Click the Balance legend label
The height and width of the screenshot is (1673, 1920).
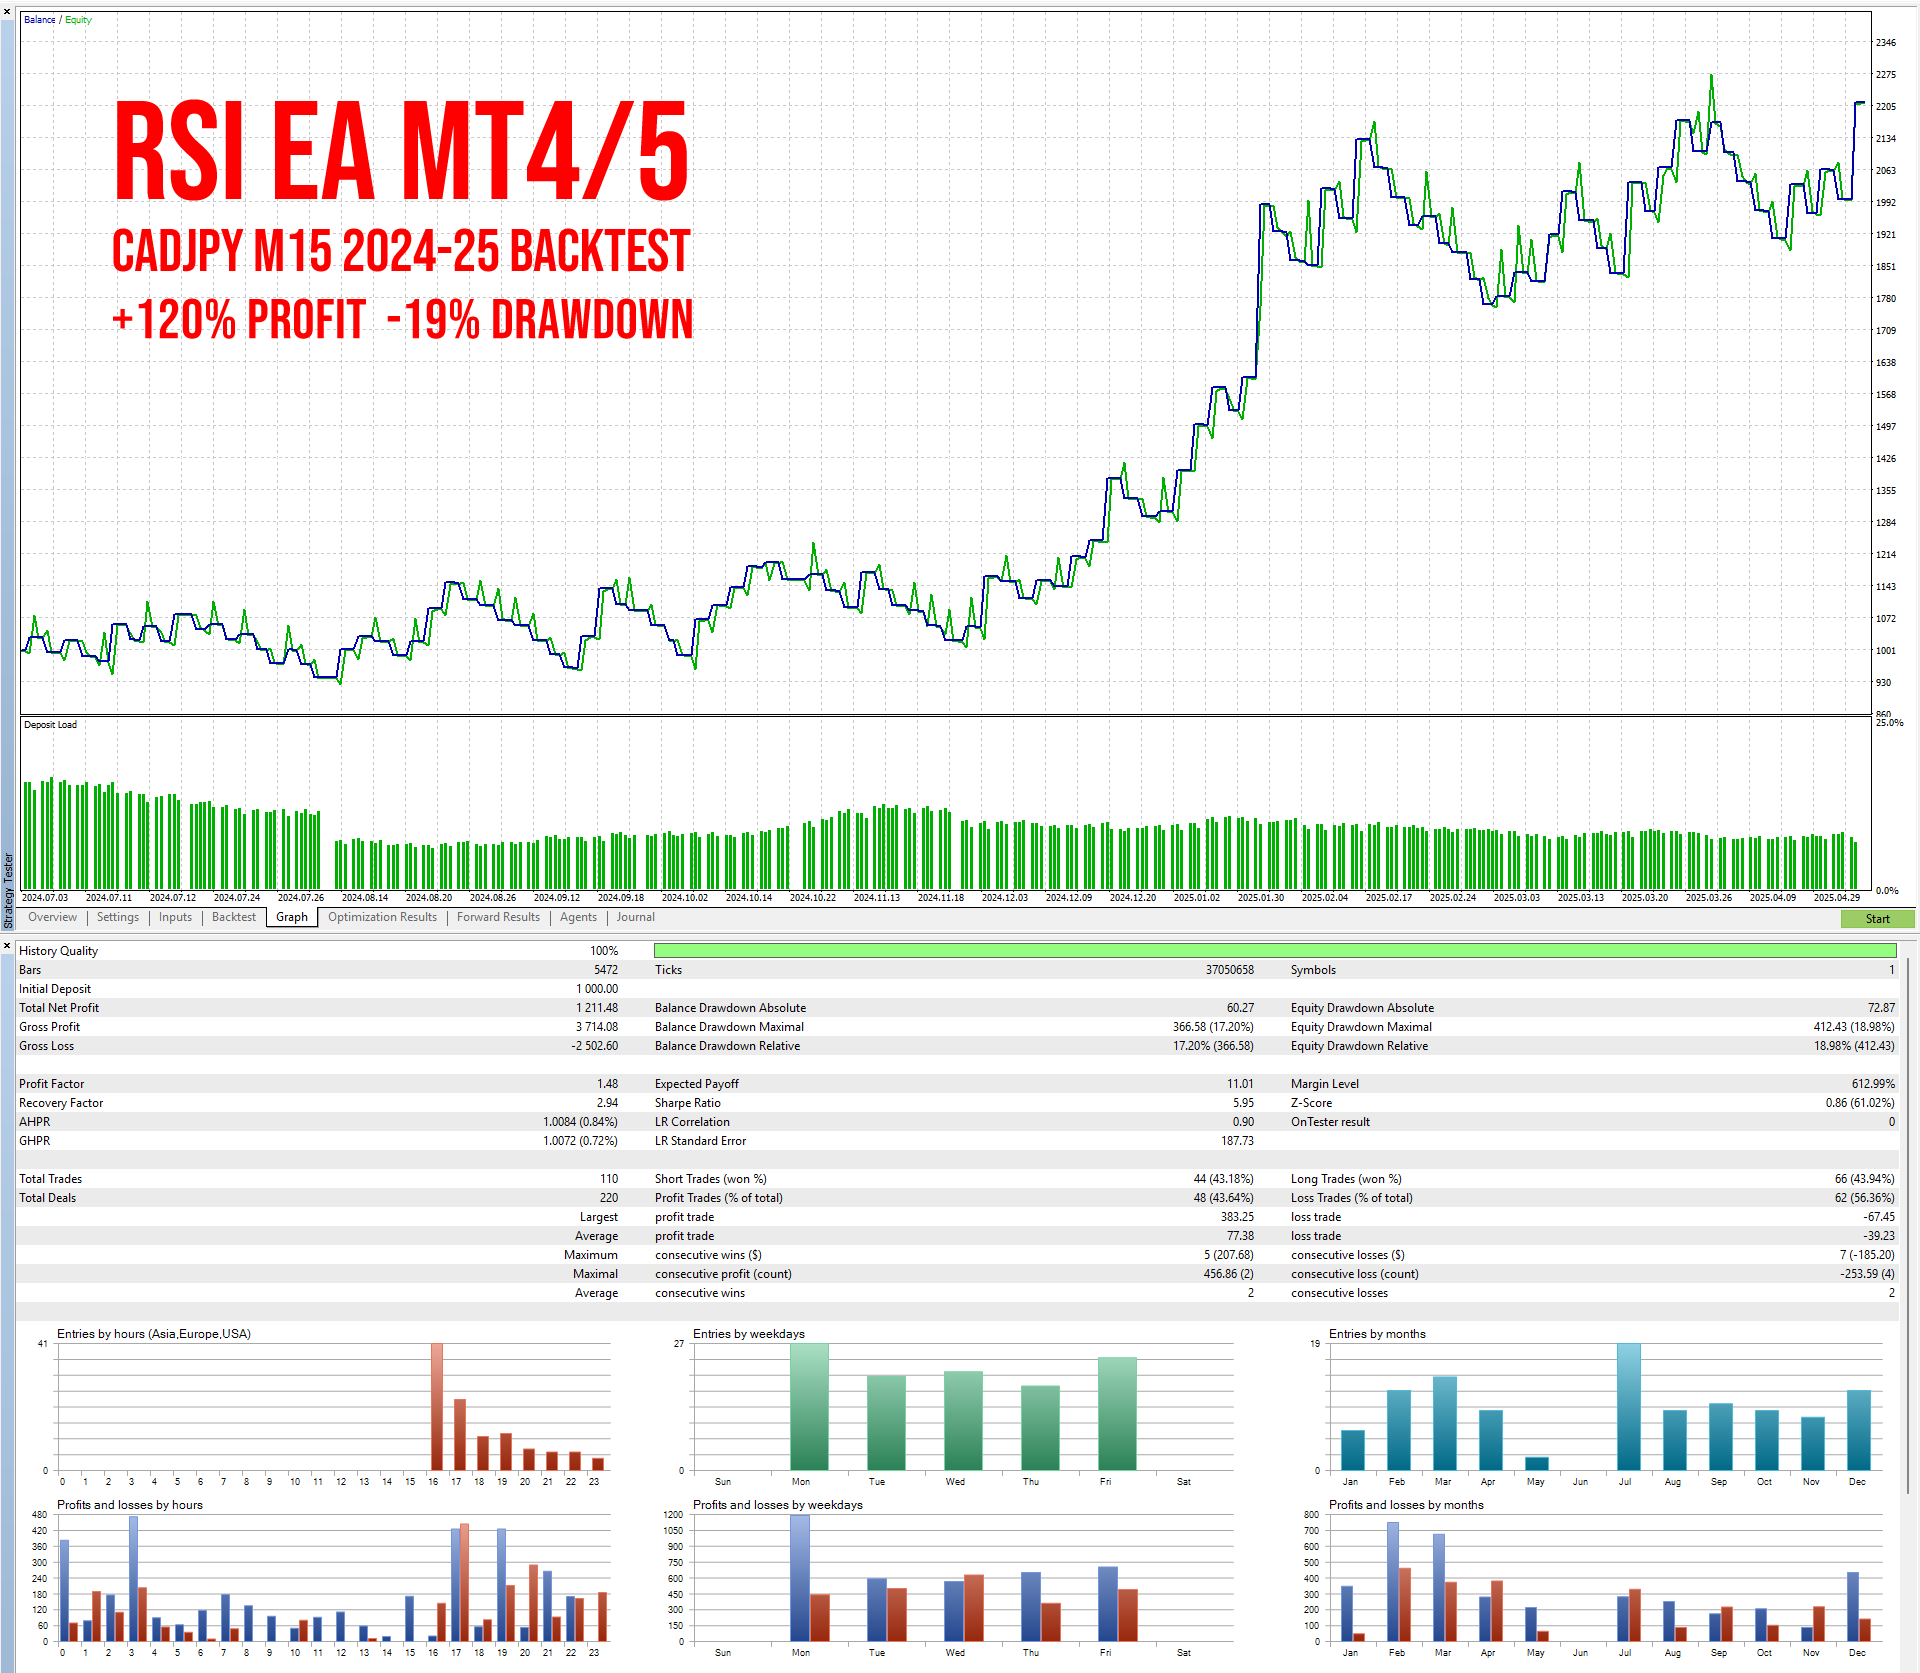coord(40,20)
